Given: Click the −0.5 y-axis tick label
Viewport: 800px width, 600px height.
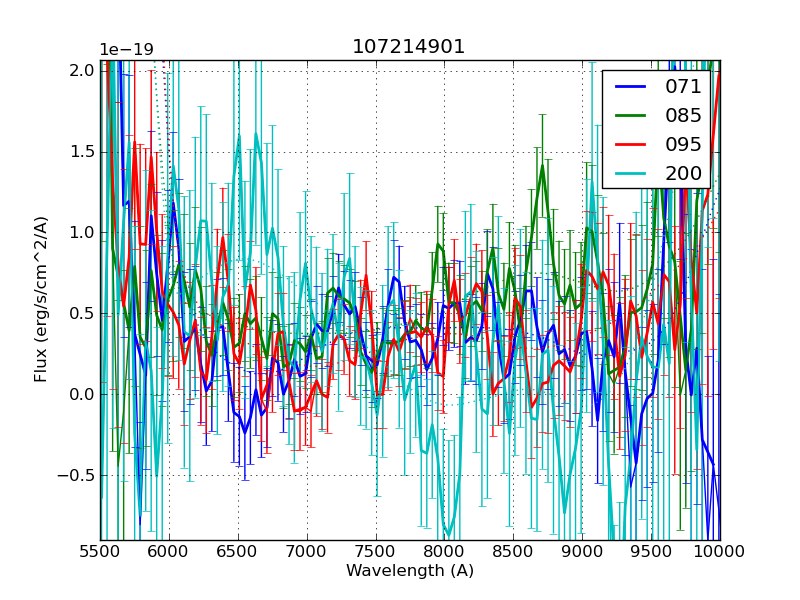Looking at the screenshot, I should tap(77, 475).
